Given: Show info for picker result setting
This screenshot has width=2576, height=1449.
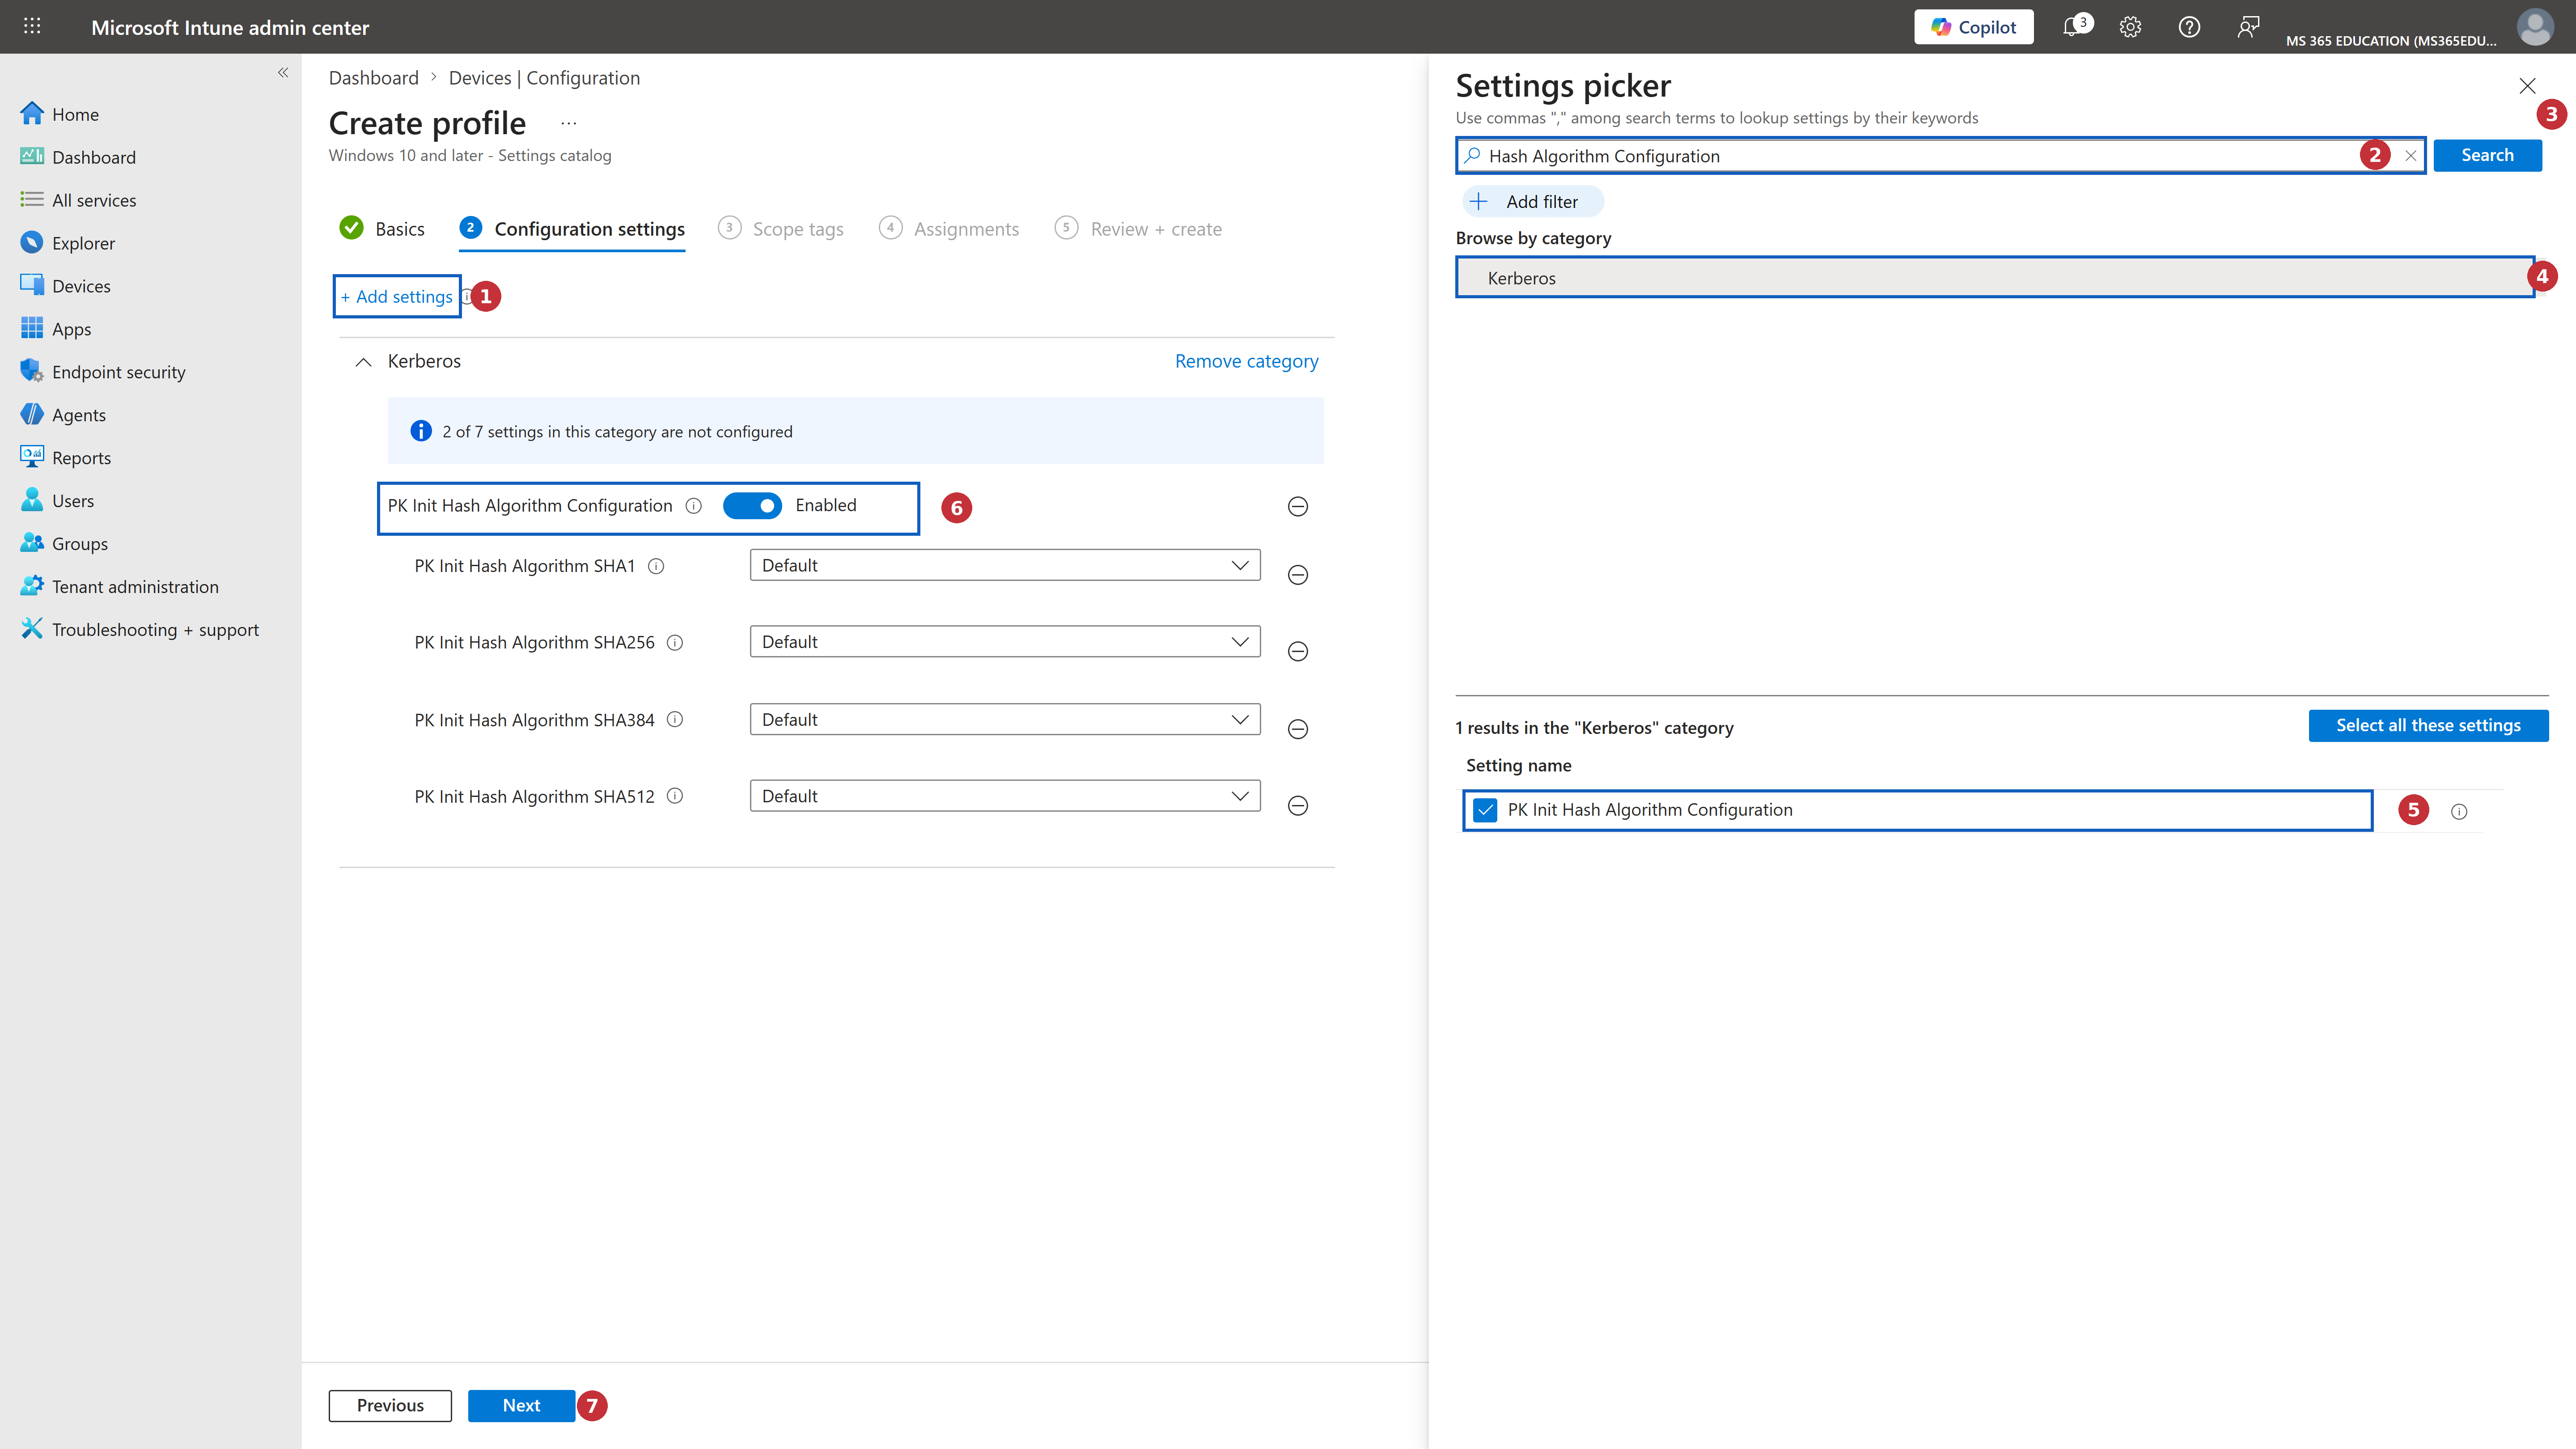Looking at the screenshot, I should [x=2459, y=812].
